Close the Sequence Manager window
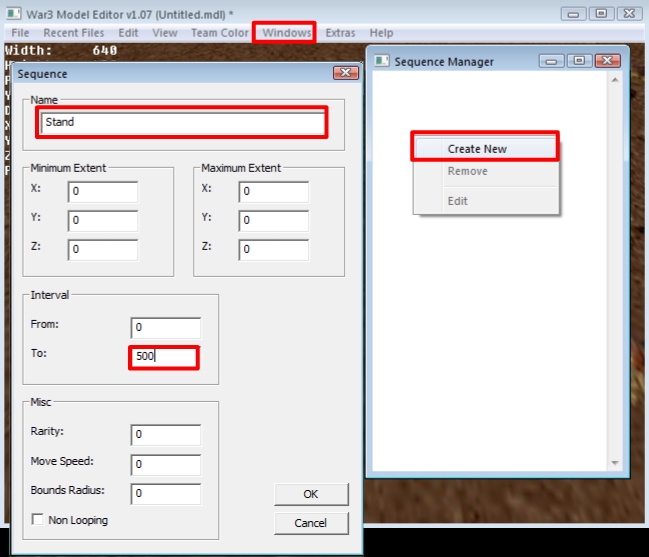 607,61
